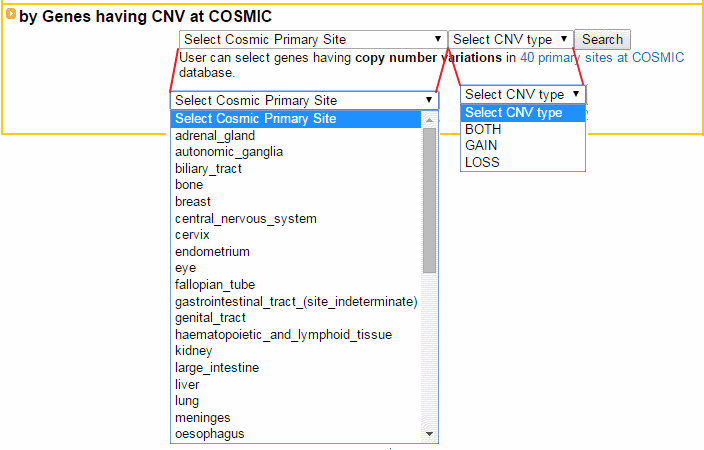Open the top Select CNV type dropdown

(510, 40)
